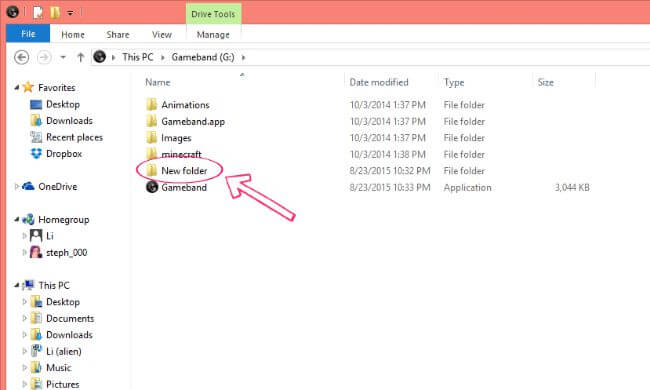Open Dropbox in Favorites
The height and width of the screenshot is (390, 650).
click(64, 154)
